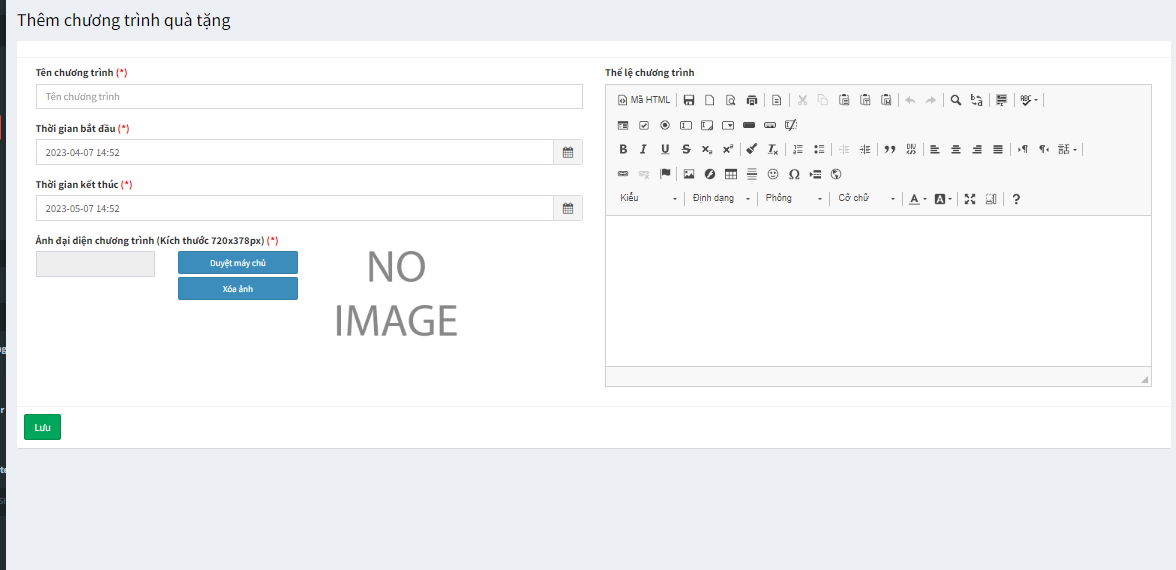The height and width of the screenshot is (570, 1176).
Task: Toggle Italic formatting
Action: (x=644, y=149)
